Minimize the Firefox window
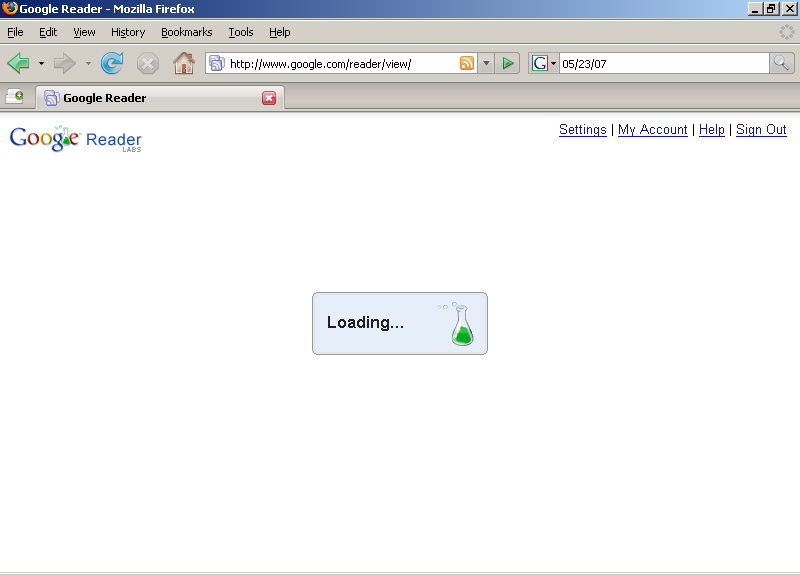800x576 pixels. click(755, 9)
